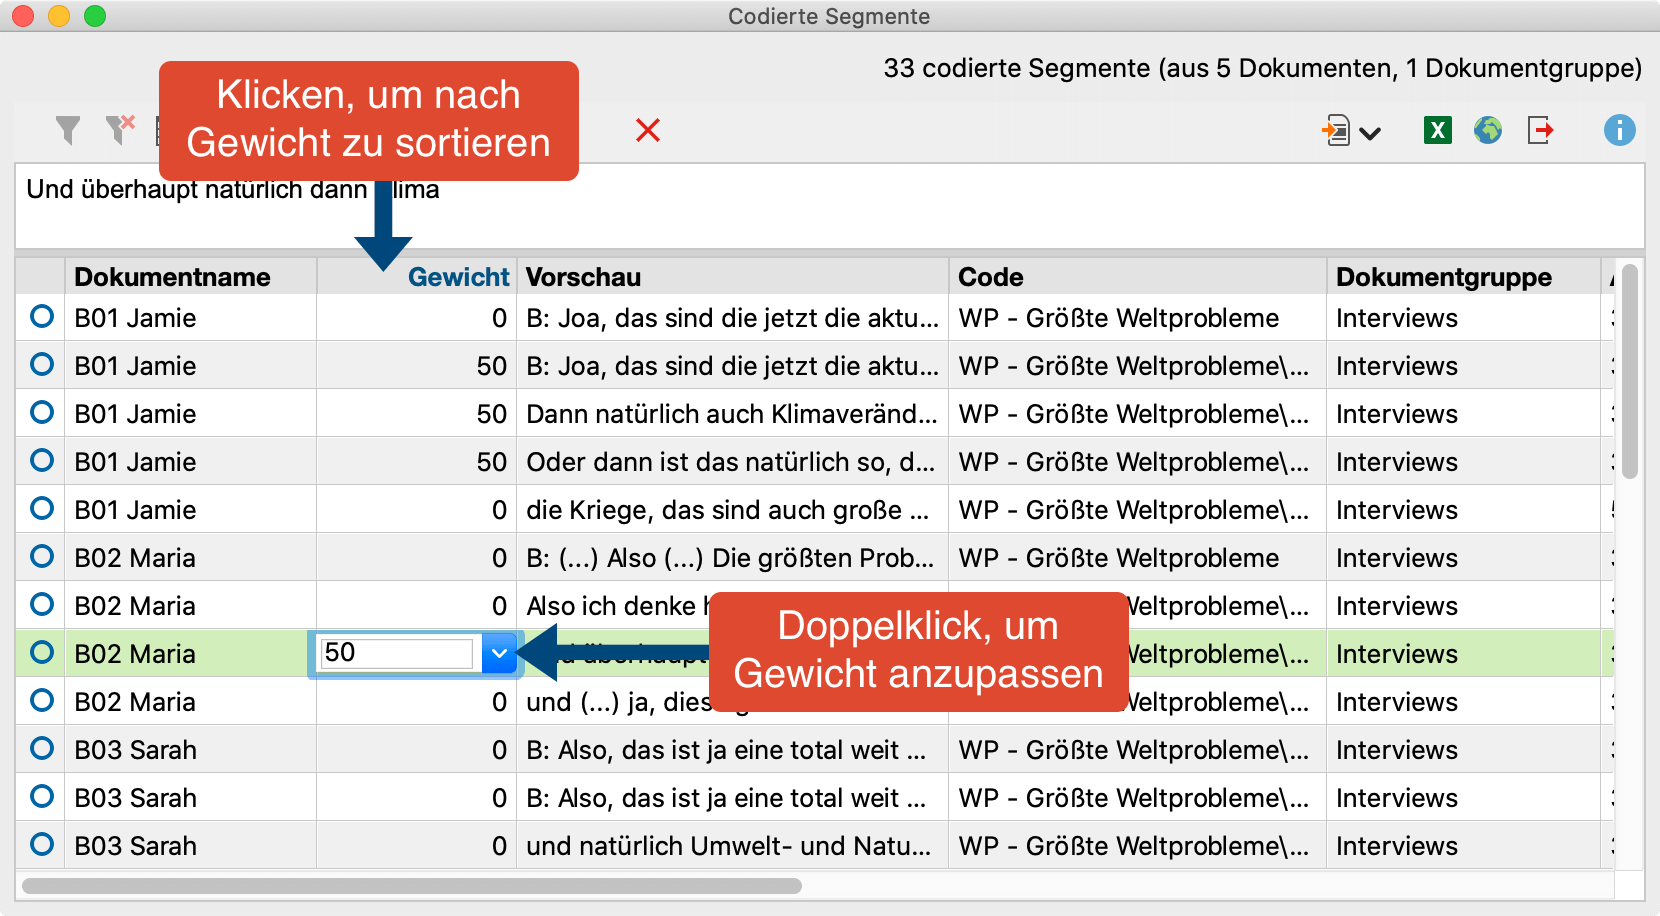Edit the weight value 50 in the input field
This screenshot has height=916, width=1660.
point(395,652)
